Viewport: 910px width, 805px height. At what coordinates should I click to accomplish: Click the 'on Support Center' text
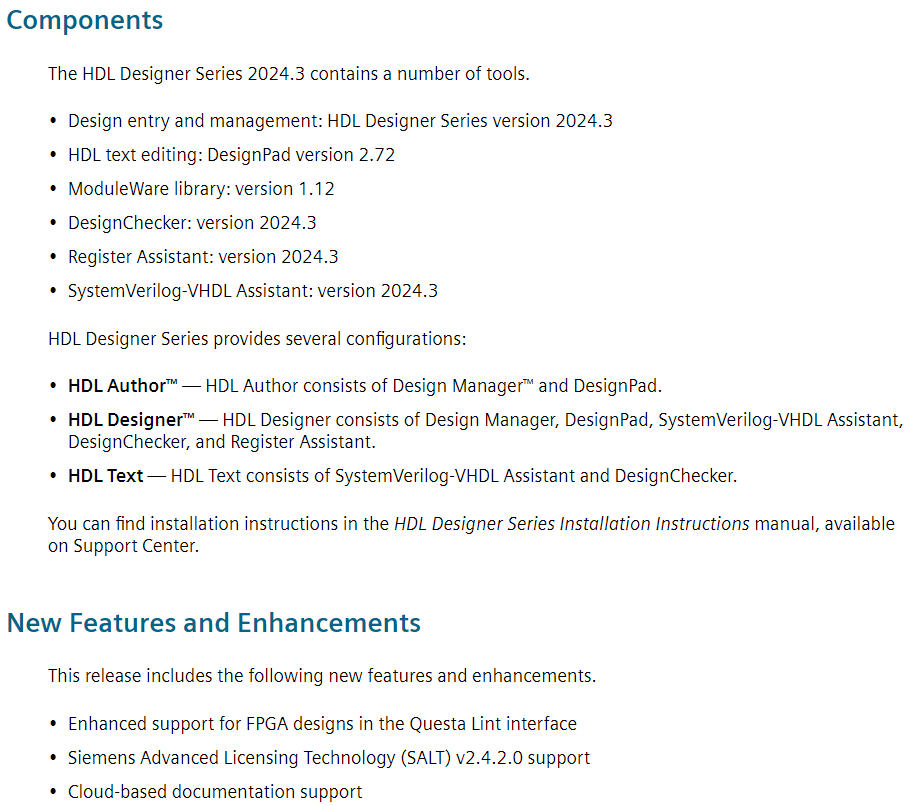point(124,546)
